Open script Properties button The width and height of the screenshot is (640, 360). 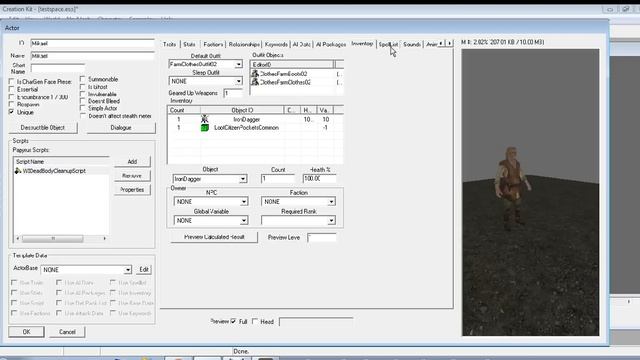[132, 190]
